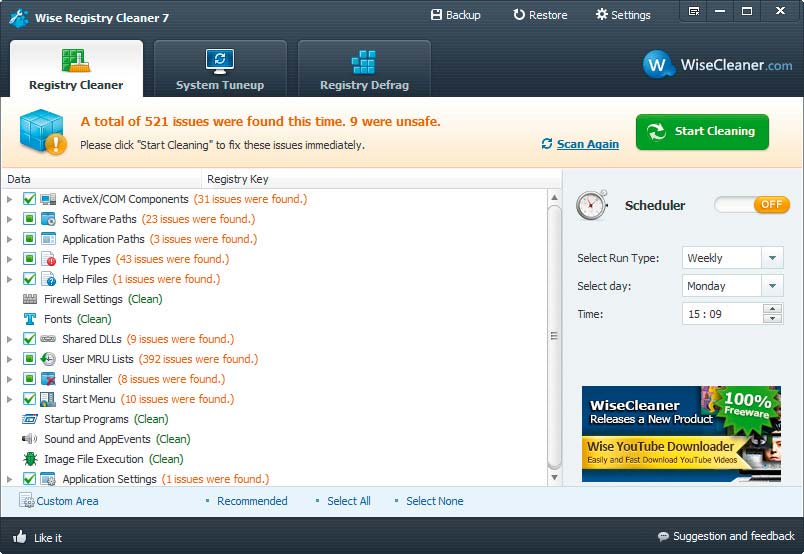Click the Startup Programs icon
The image size is (804, 554).
coord(30,419)
